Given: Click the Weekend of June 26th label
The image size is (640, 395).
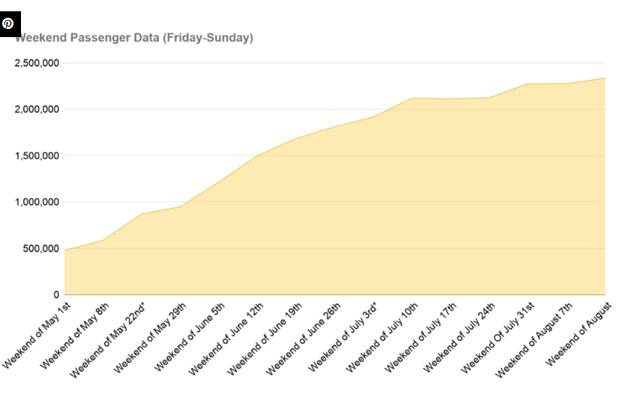Looking at the screenshot, I should pos(304,339).
